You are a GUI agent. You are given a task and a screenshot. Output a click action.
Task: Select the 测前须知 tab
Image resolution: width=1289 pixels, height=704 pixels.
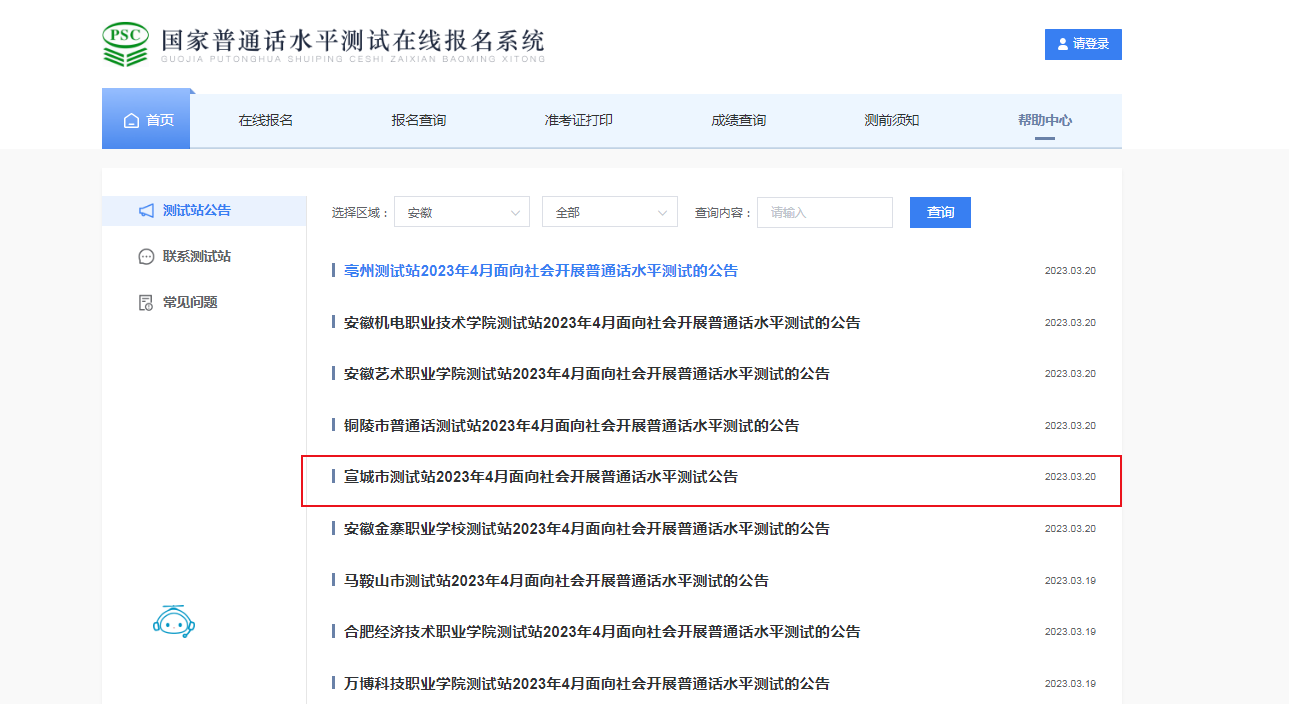click(891, 120)
